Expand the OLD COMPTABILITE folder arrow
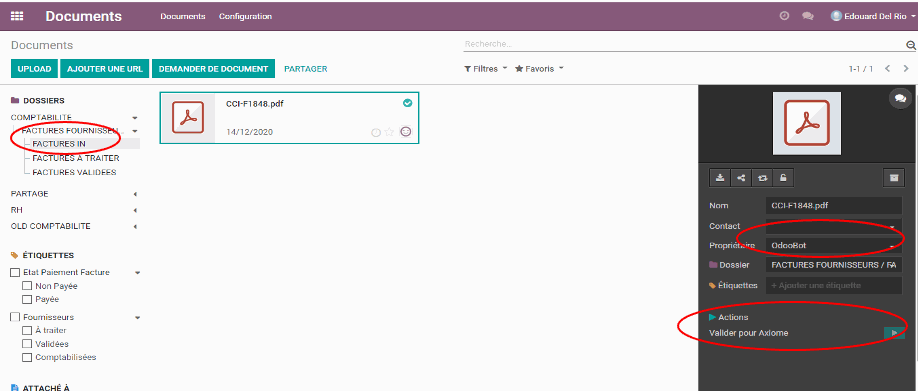This screenshot has width=918, height=391. coord(135,227)
